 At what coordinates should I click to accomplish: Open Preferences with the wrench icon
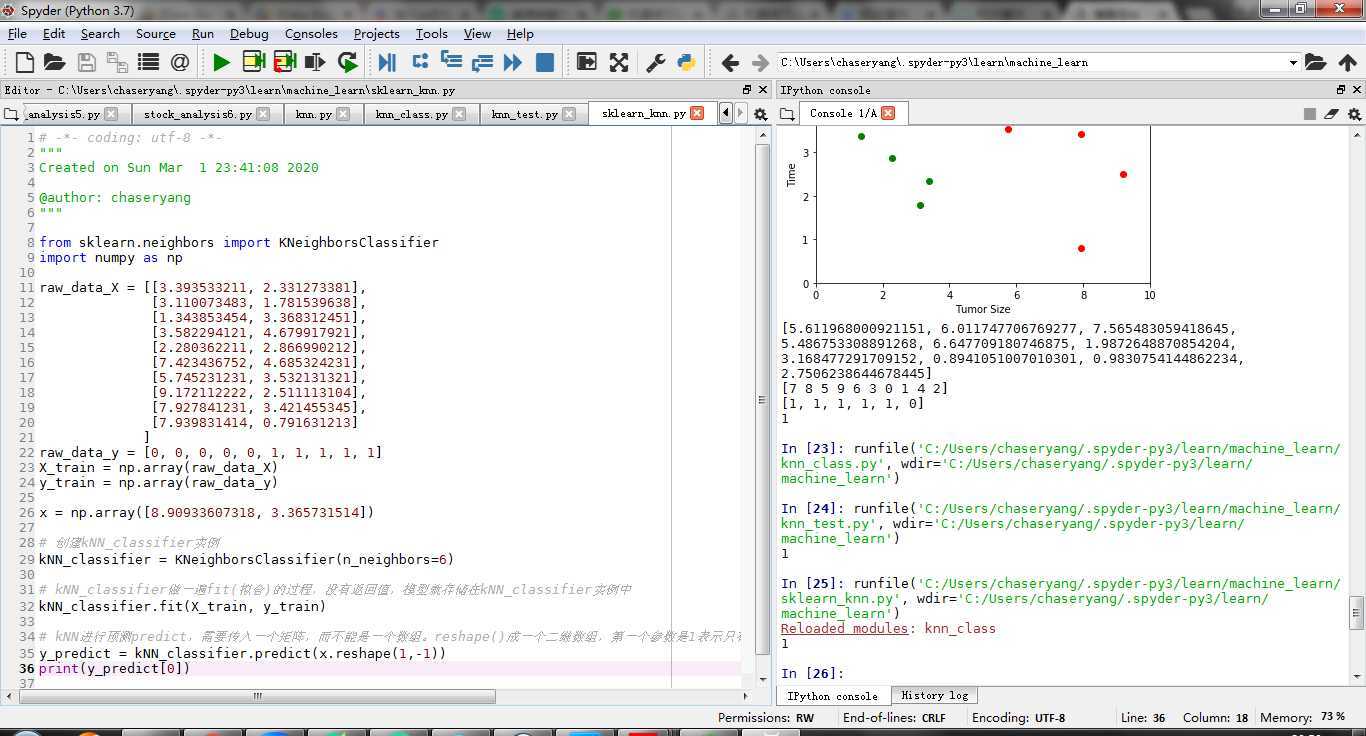click(x=656, y=62)
